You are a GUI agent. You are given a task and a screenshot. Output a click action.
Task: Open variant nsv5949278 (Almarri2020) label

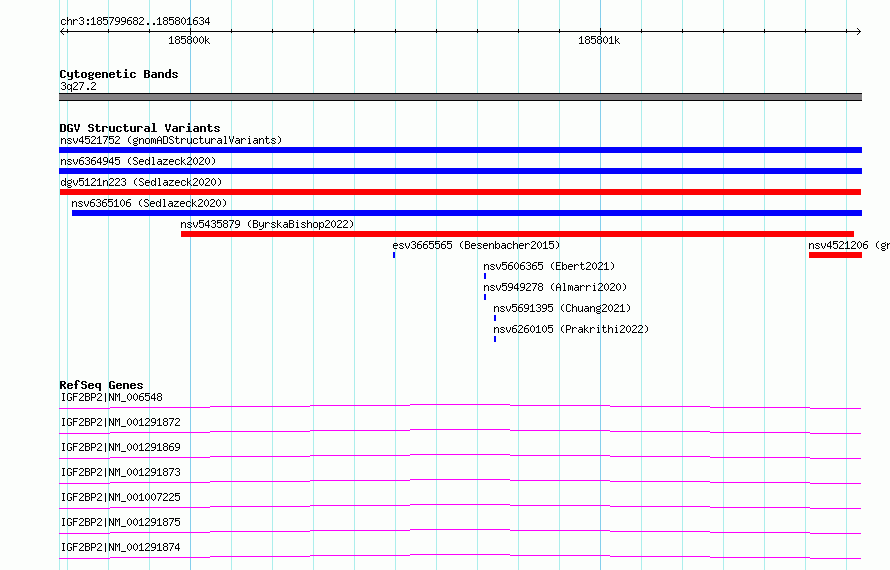click(555, 287)
